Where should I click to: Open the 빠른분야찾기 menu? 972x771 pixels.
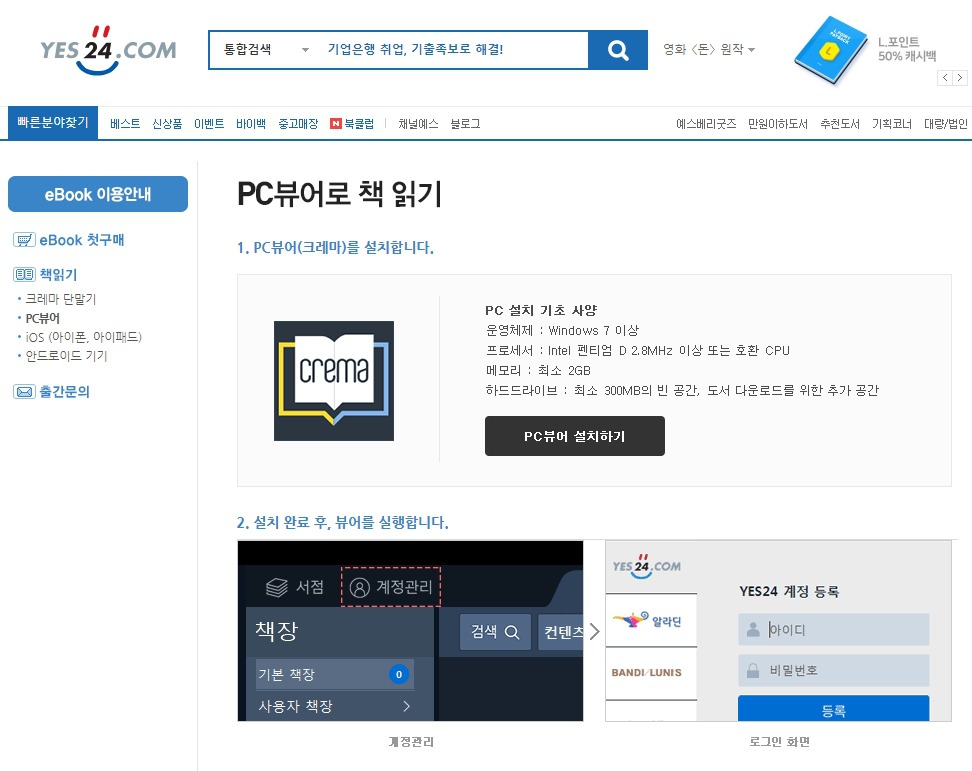[x=53, y=123]
